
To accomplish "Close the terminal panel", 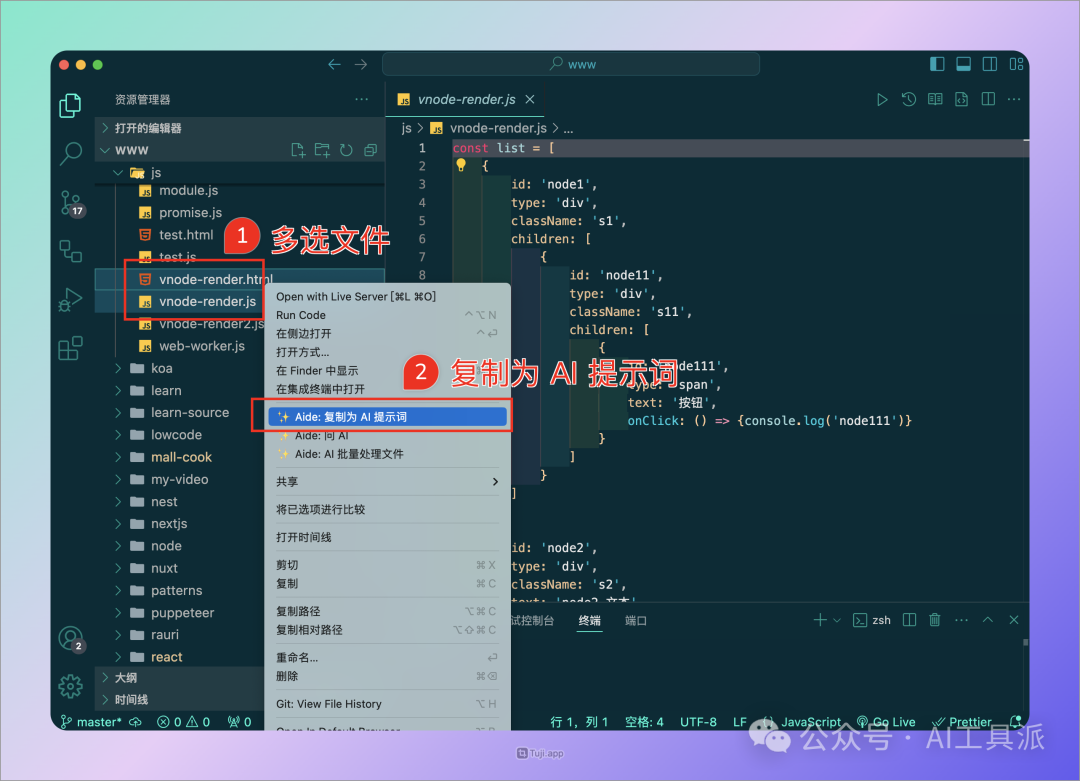I will pos(1014,621).
